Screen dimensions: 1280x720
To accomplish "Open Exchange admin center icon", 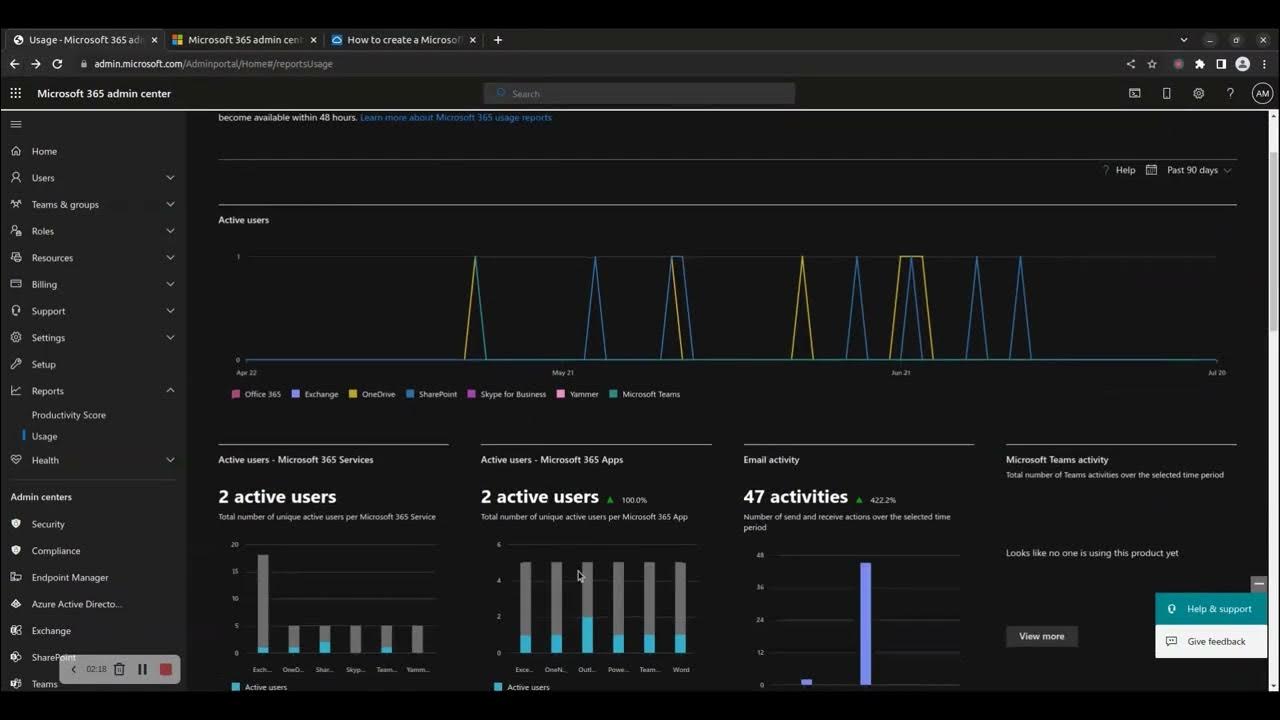I will pos(16,630).
